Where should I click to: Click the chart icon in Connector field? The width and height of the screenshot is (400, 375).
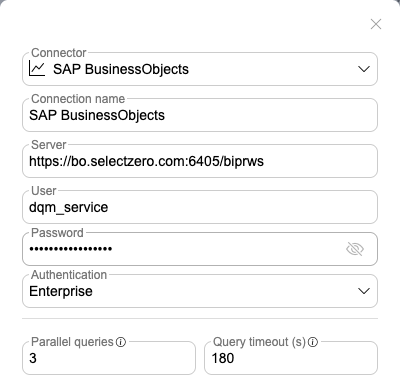37,69
